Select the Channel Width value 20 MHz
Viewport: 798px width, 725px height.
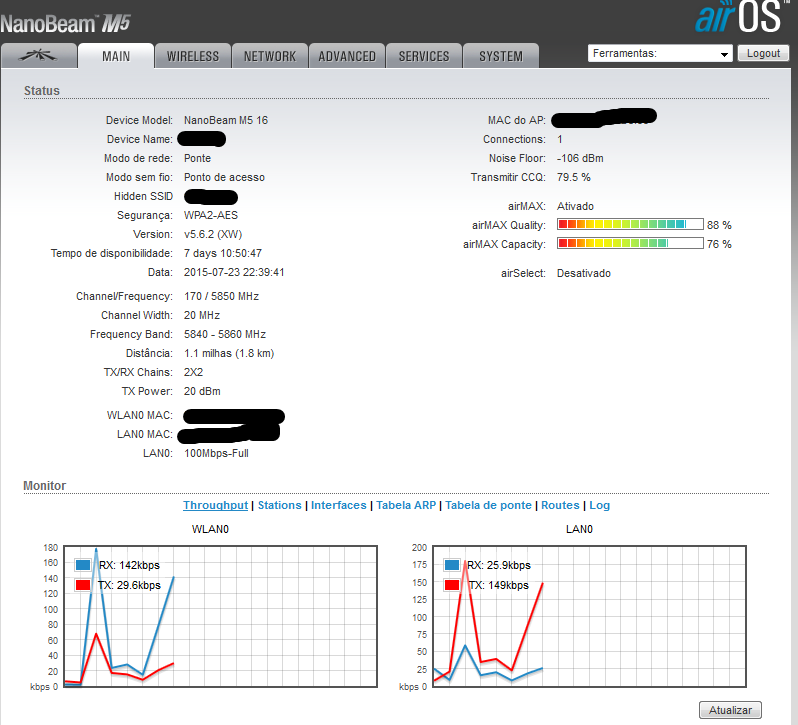(x=202, y=315)
